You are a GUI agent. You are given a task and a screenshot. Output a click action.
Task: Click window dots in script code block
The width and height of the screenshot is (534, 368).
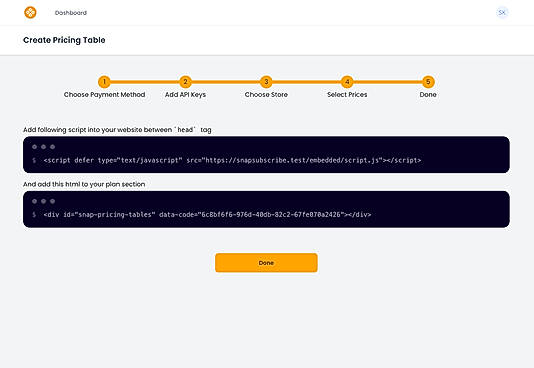coord(43,147)
